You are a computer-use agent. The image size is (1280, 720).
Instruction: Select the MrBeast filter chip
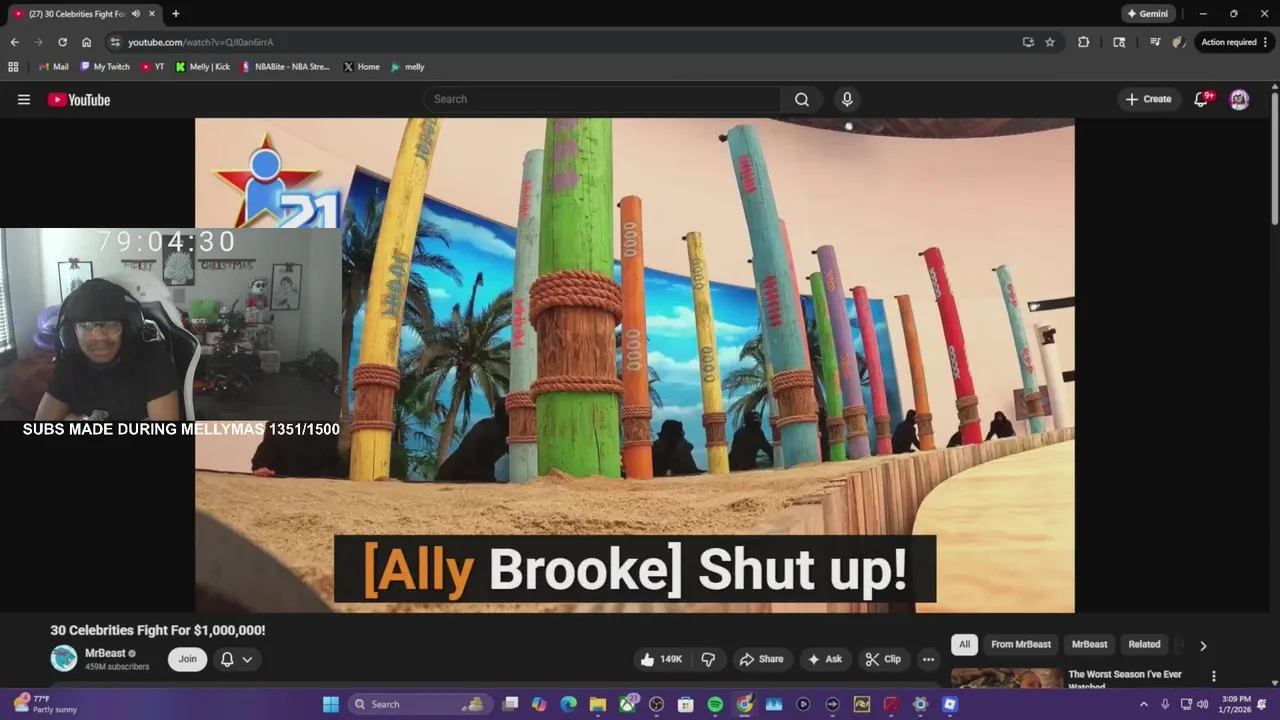[x=1089, y=644]
